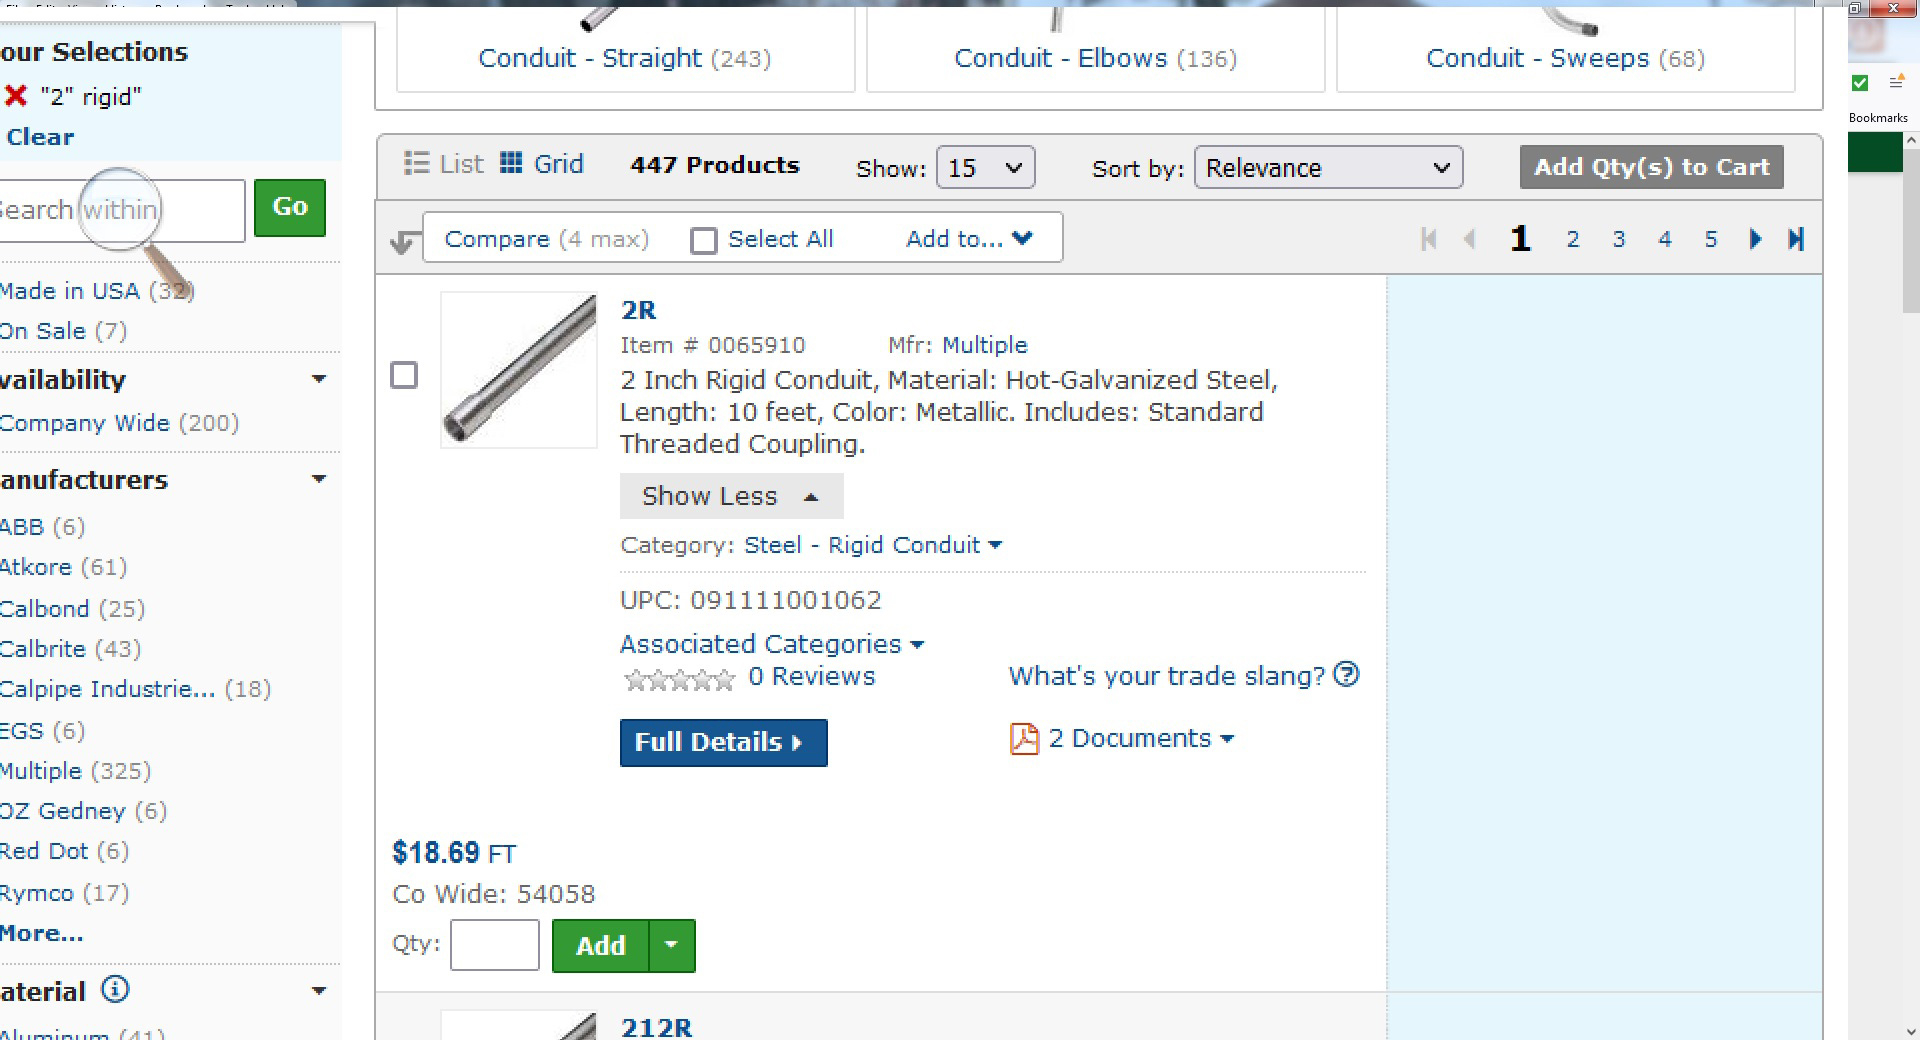Switch to List view icon
This screenshot has height=1040, width=1920.
[x=416, y=163]
